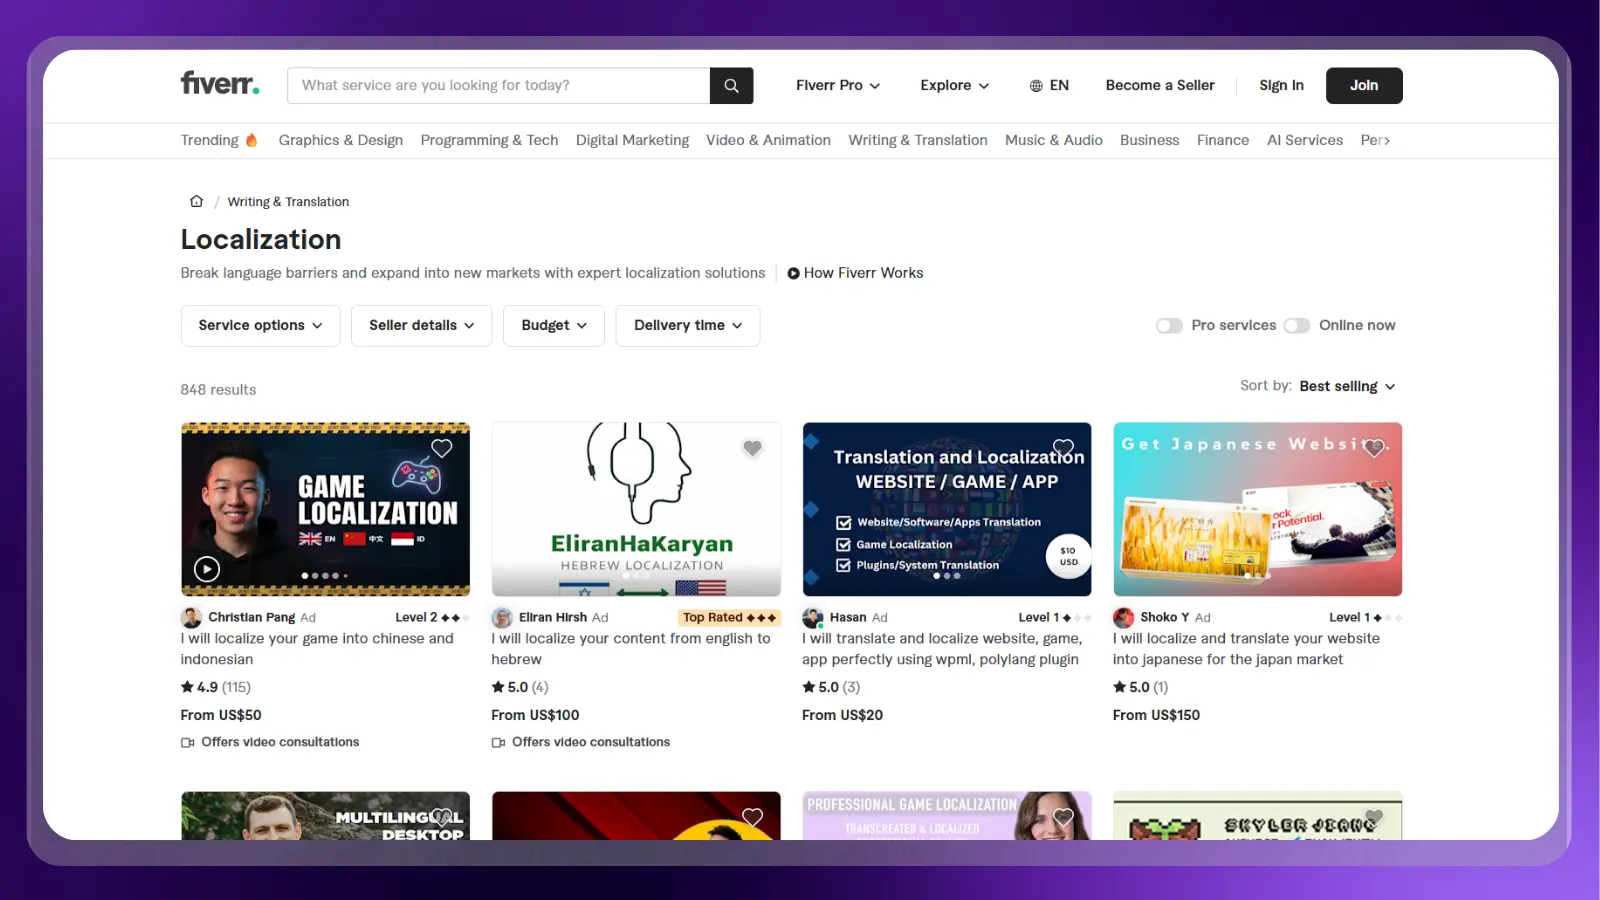The height and width of the screenshot is (900, 1600).
Task: Open the home breadcrumb icon
Action: point(196,201)
